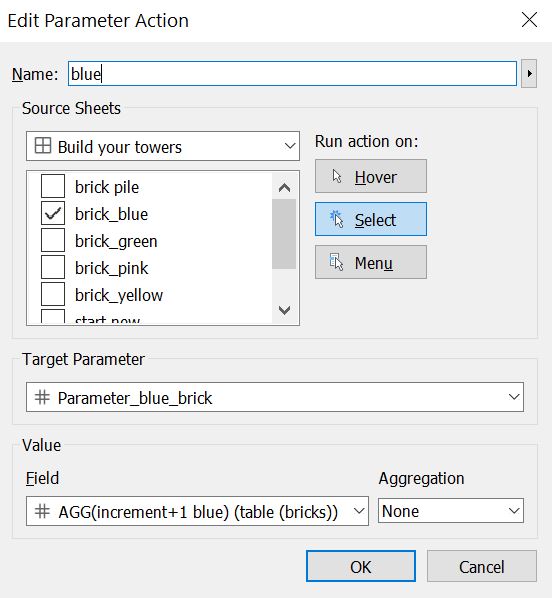Viewport: 552px width, 598px height.
Task: Click the arrow button next to Name field
Action: (x=529, y=73)
